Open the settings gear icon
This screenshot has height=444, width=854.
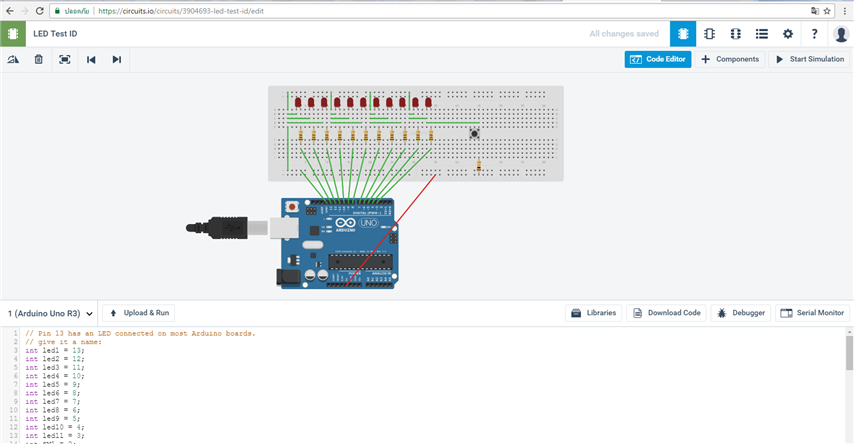(x=788, y=33)
